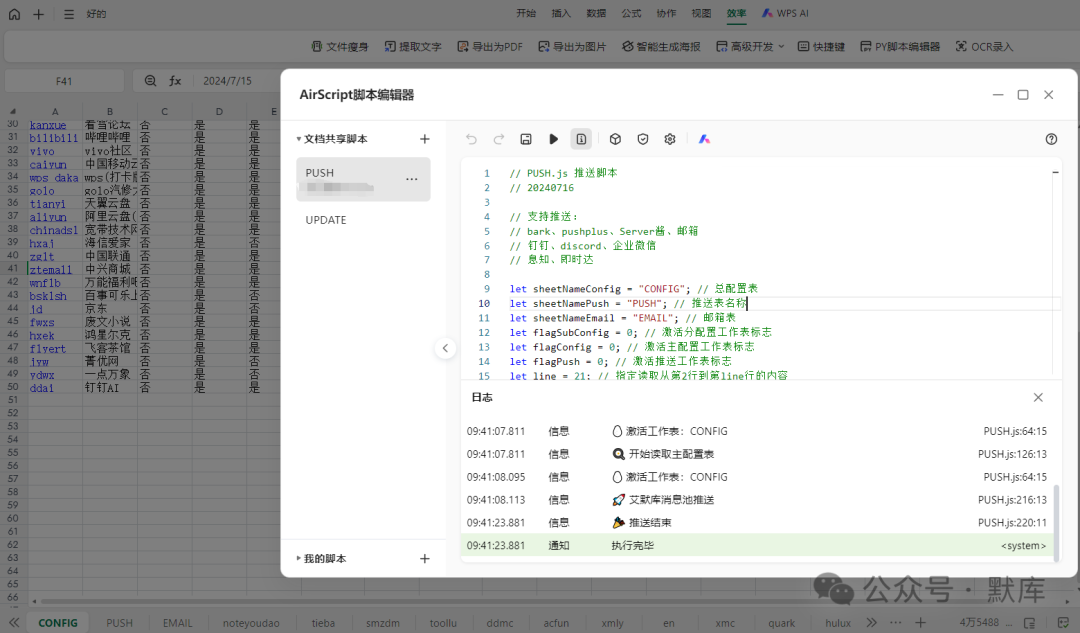Switch to the noteyoudao sheet tab
Image resolution: width=1080 pixels, height=633 pixels.
tap(251, 623)
